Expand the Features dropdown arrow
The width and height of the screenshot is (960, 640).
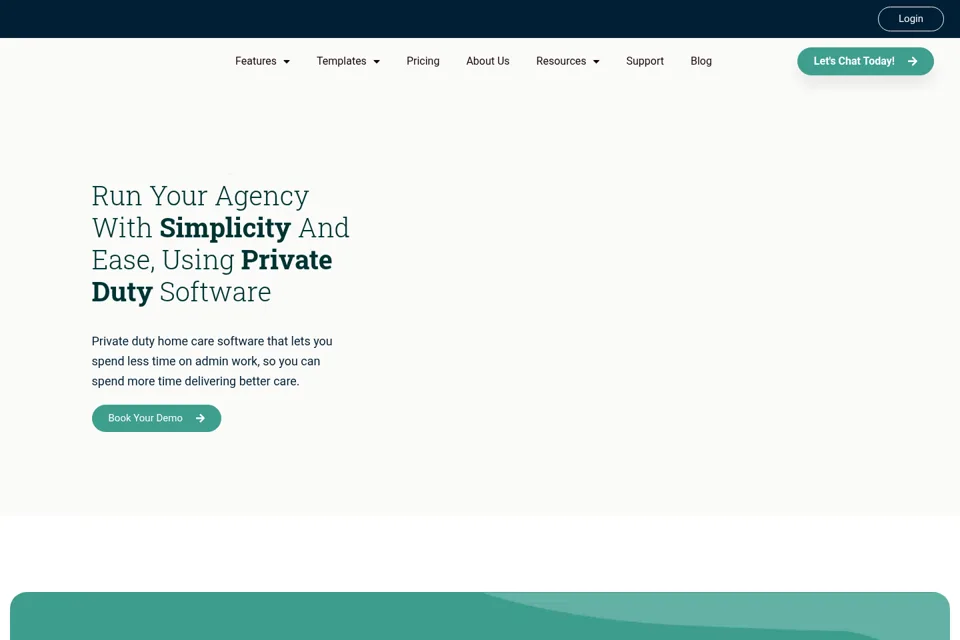pos(287,62)
